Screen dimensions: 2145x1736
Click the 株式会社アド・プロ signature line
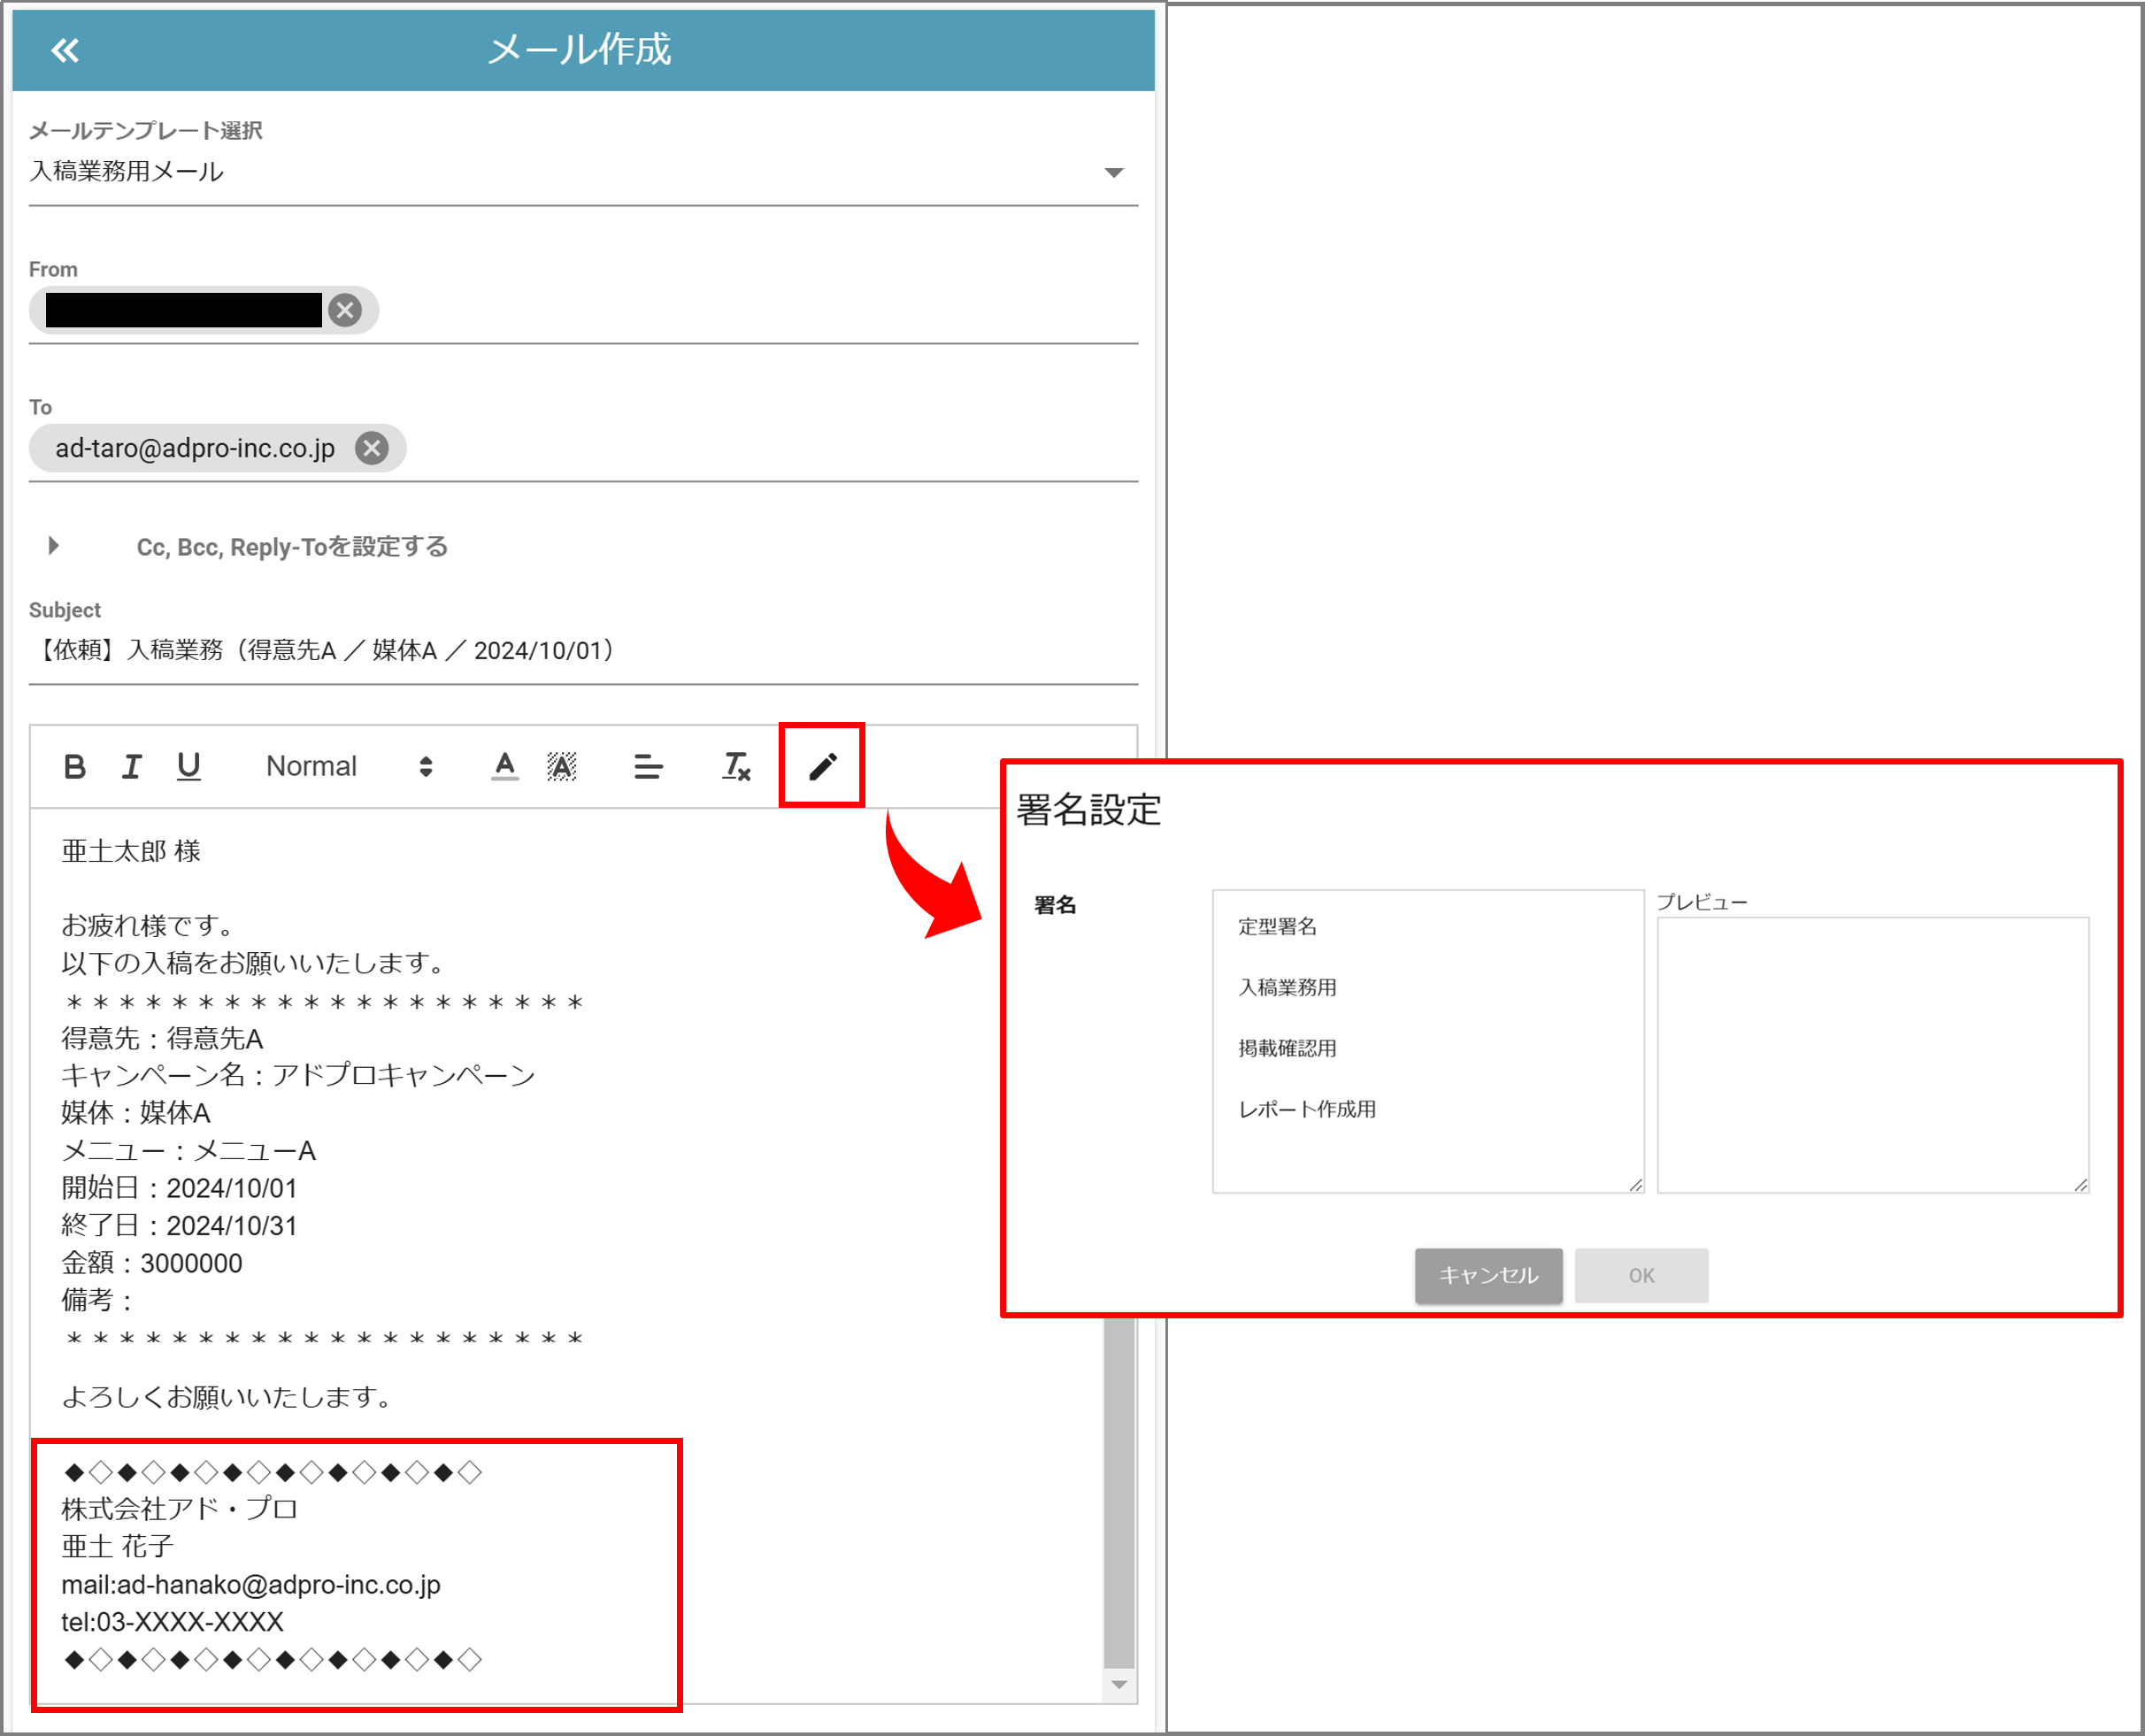click(x=180, y=1509)
